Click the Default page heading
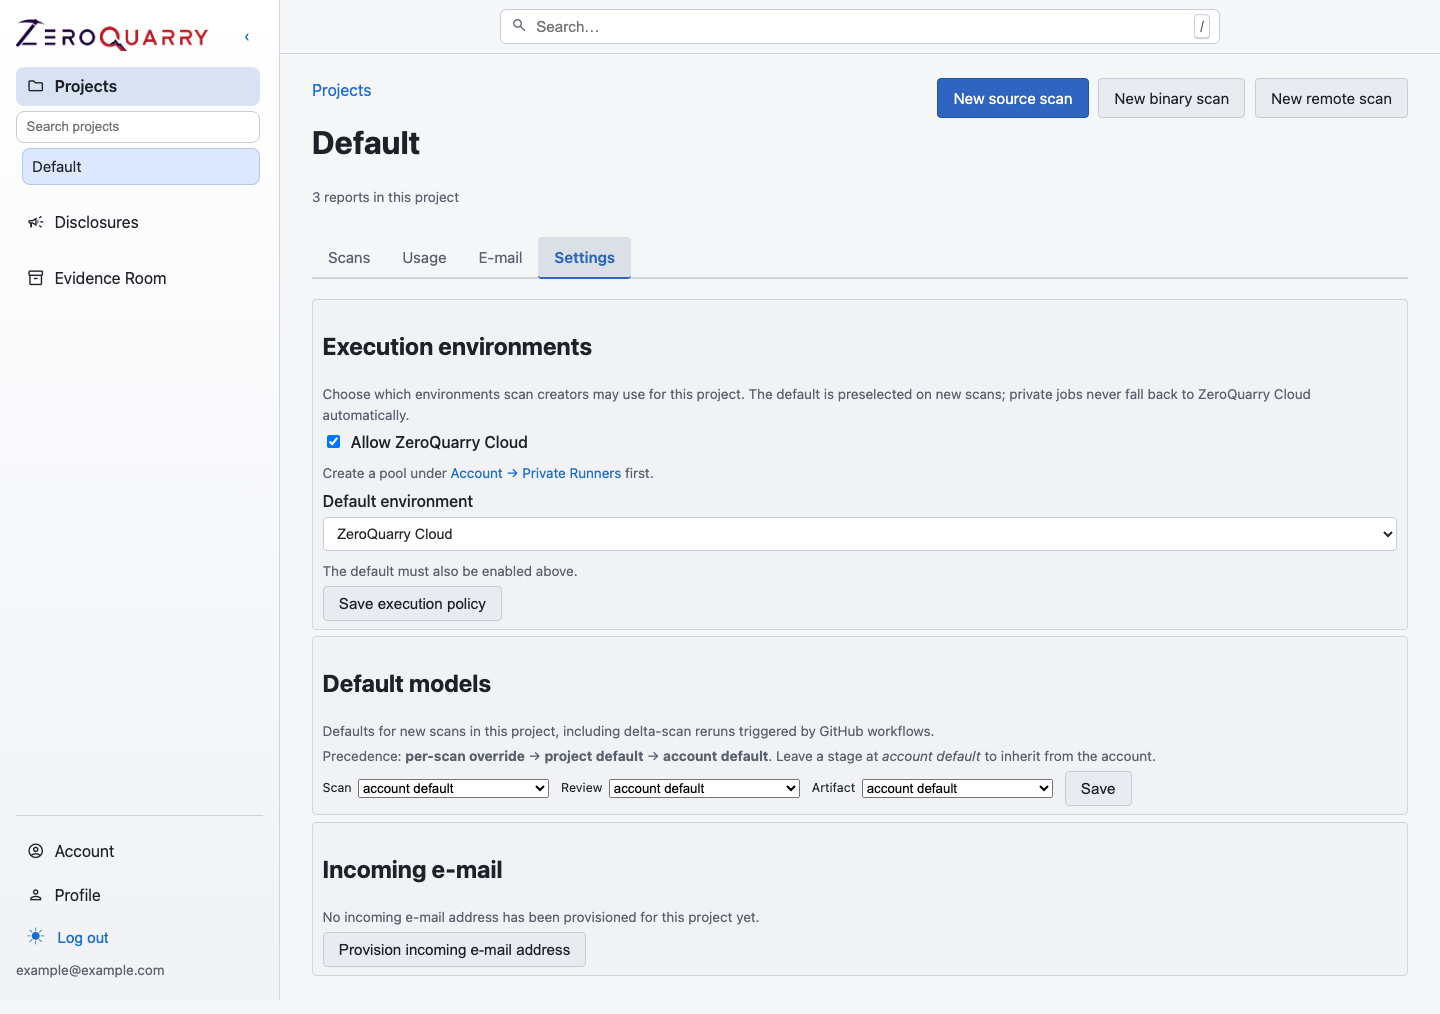The image size is (1440, 1014). coord(366,143)
